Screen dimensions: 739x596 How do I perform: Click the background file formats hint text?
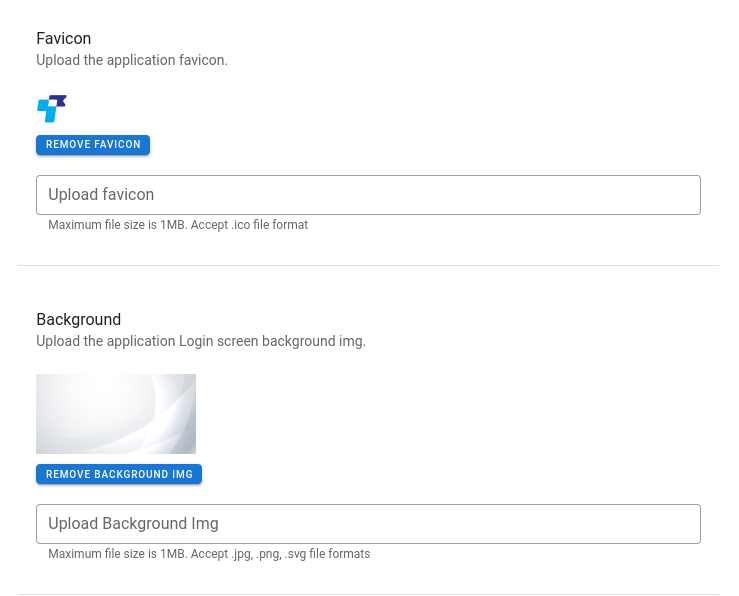(209, 554)
